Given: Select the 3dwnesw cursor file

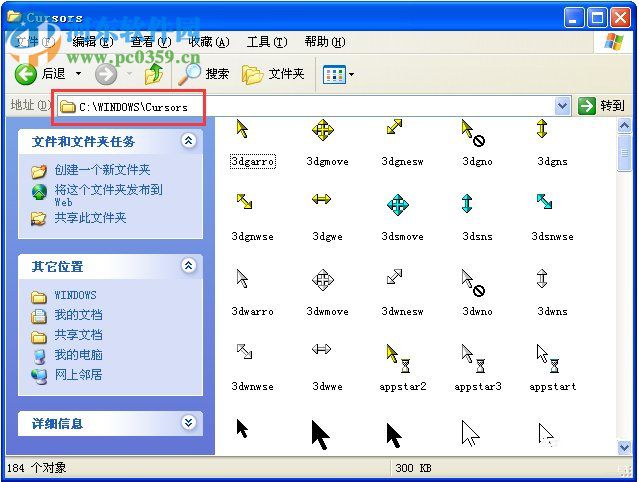Looking at the screenshot, I should coord(402,293).
